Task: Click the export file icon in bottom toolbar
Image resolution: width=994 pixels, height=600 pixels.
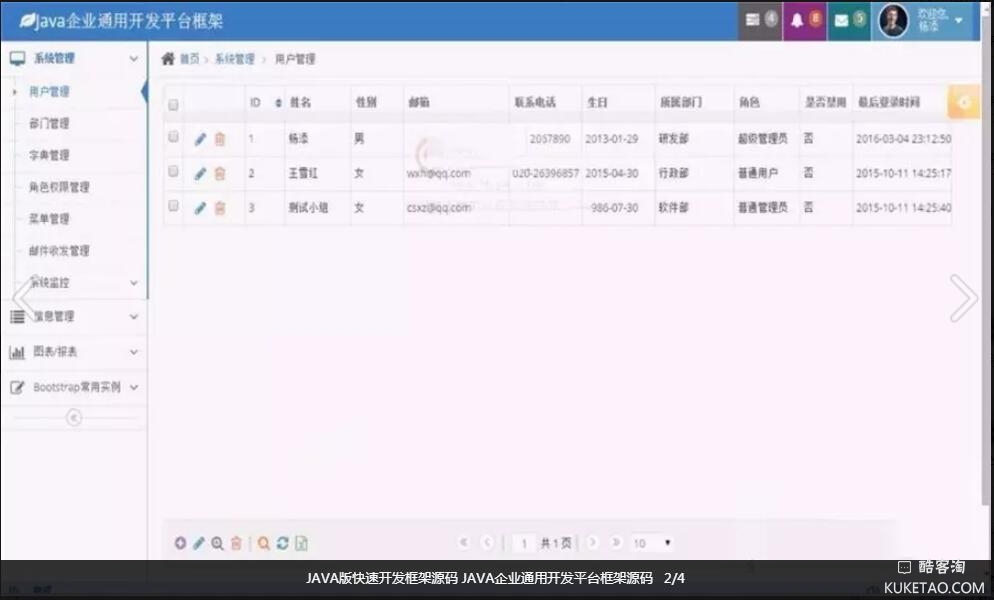Action: click(x=301, y=543)
